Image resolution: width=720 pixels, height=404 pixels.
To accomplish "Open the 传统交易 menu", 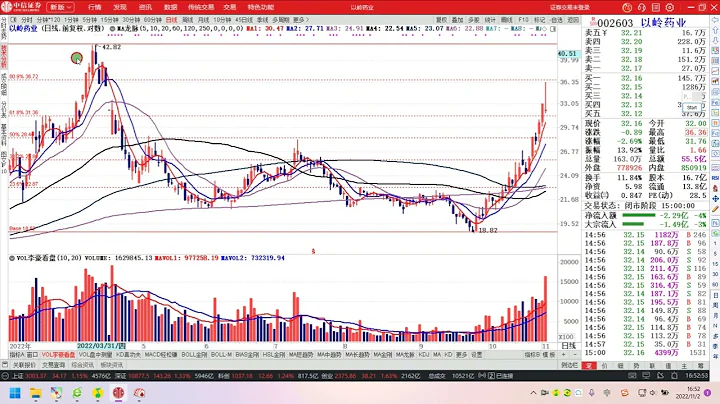I will click(x=201, y=7).
